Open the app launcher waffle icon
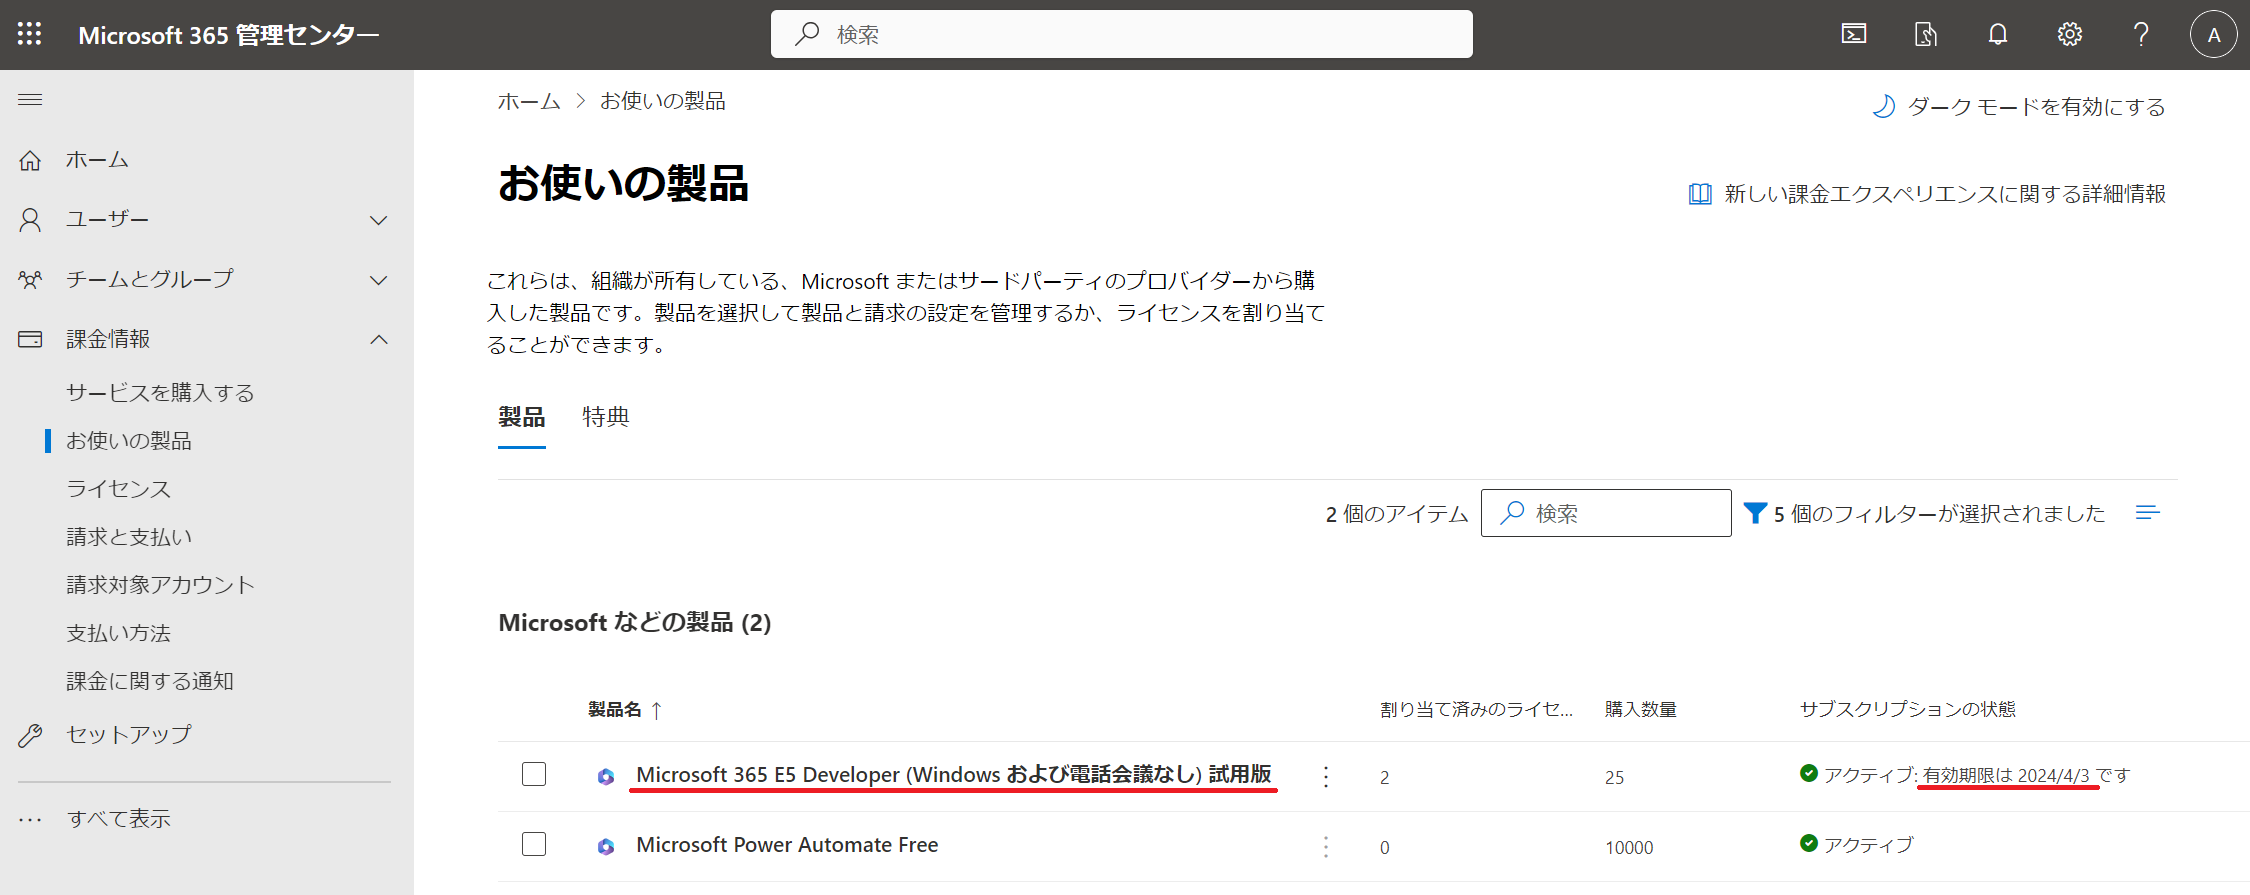This screenshot has height=895, width=2250. (30, 35)
